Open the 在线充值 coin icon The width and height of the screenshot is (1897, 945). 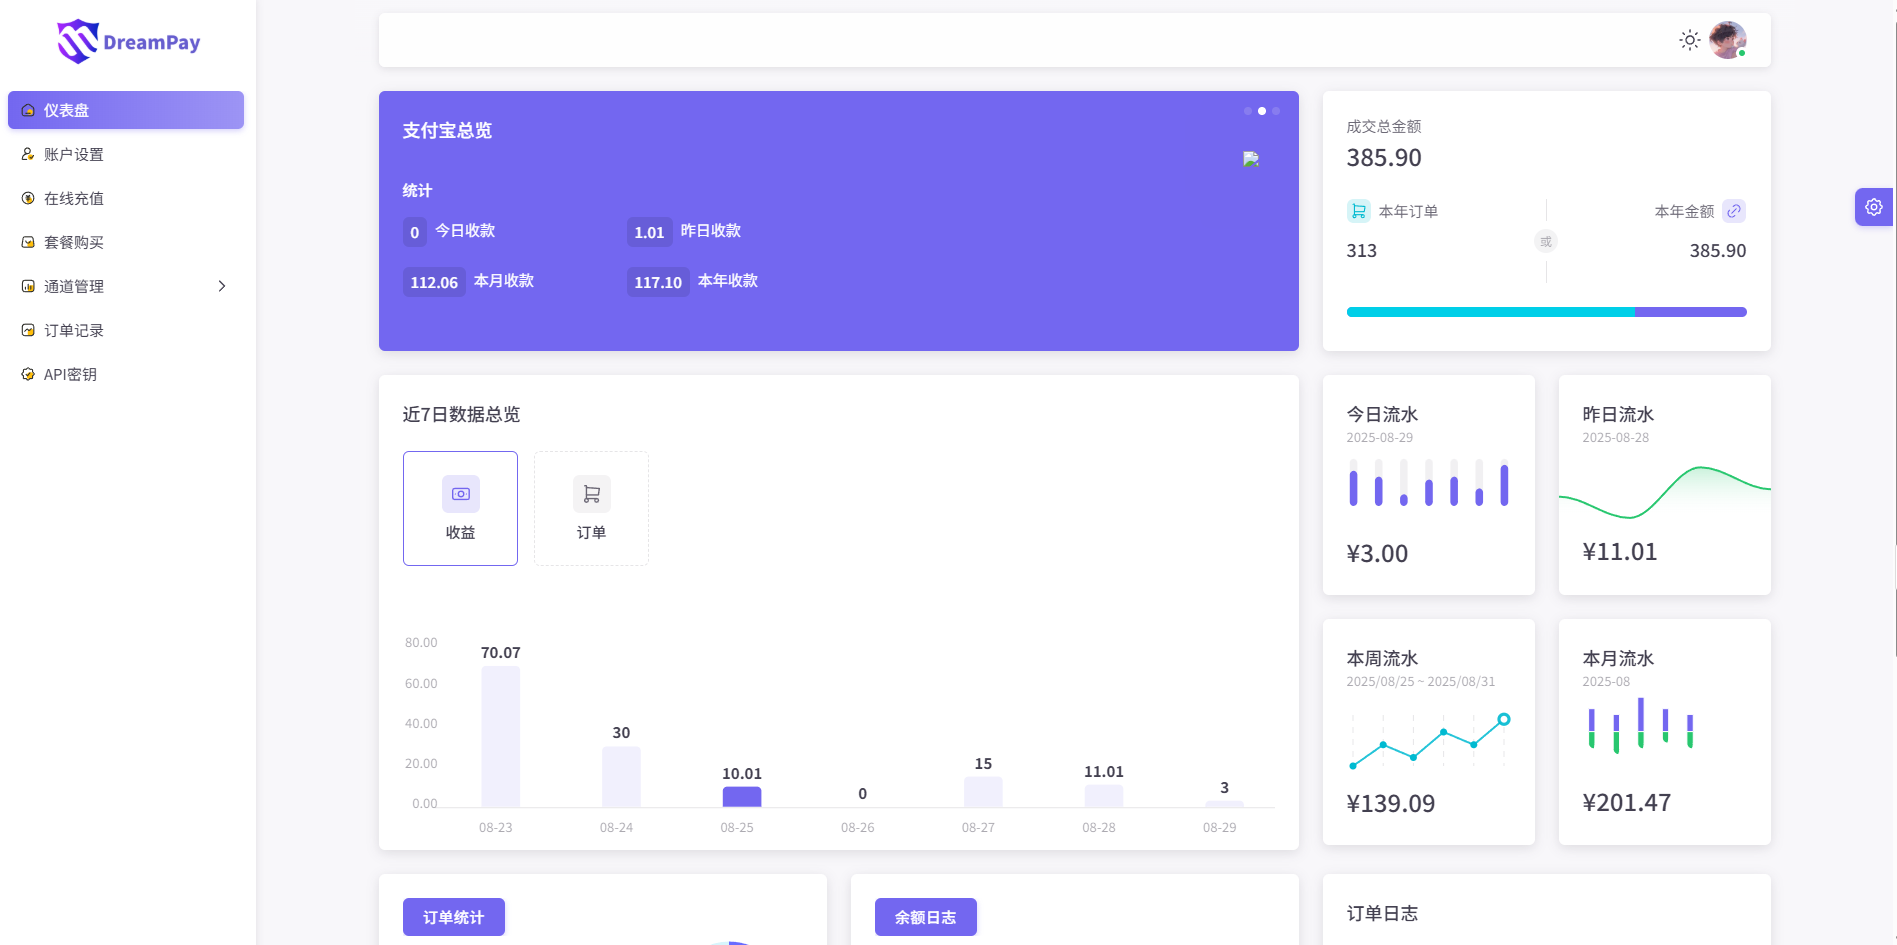[27, 198]
